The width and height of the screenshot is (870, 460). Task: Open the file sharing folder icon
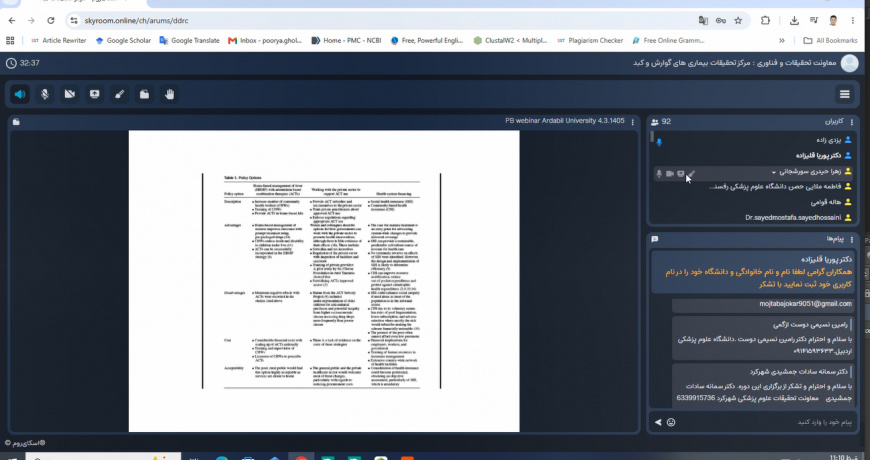144,94
